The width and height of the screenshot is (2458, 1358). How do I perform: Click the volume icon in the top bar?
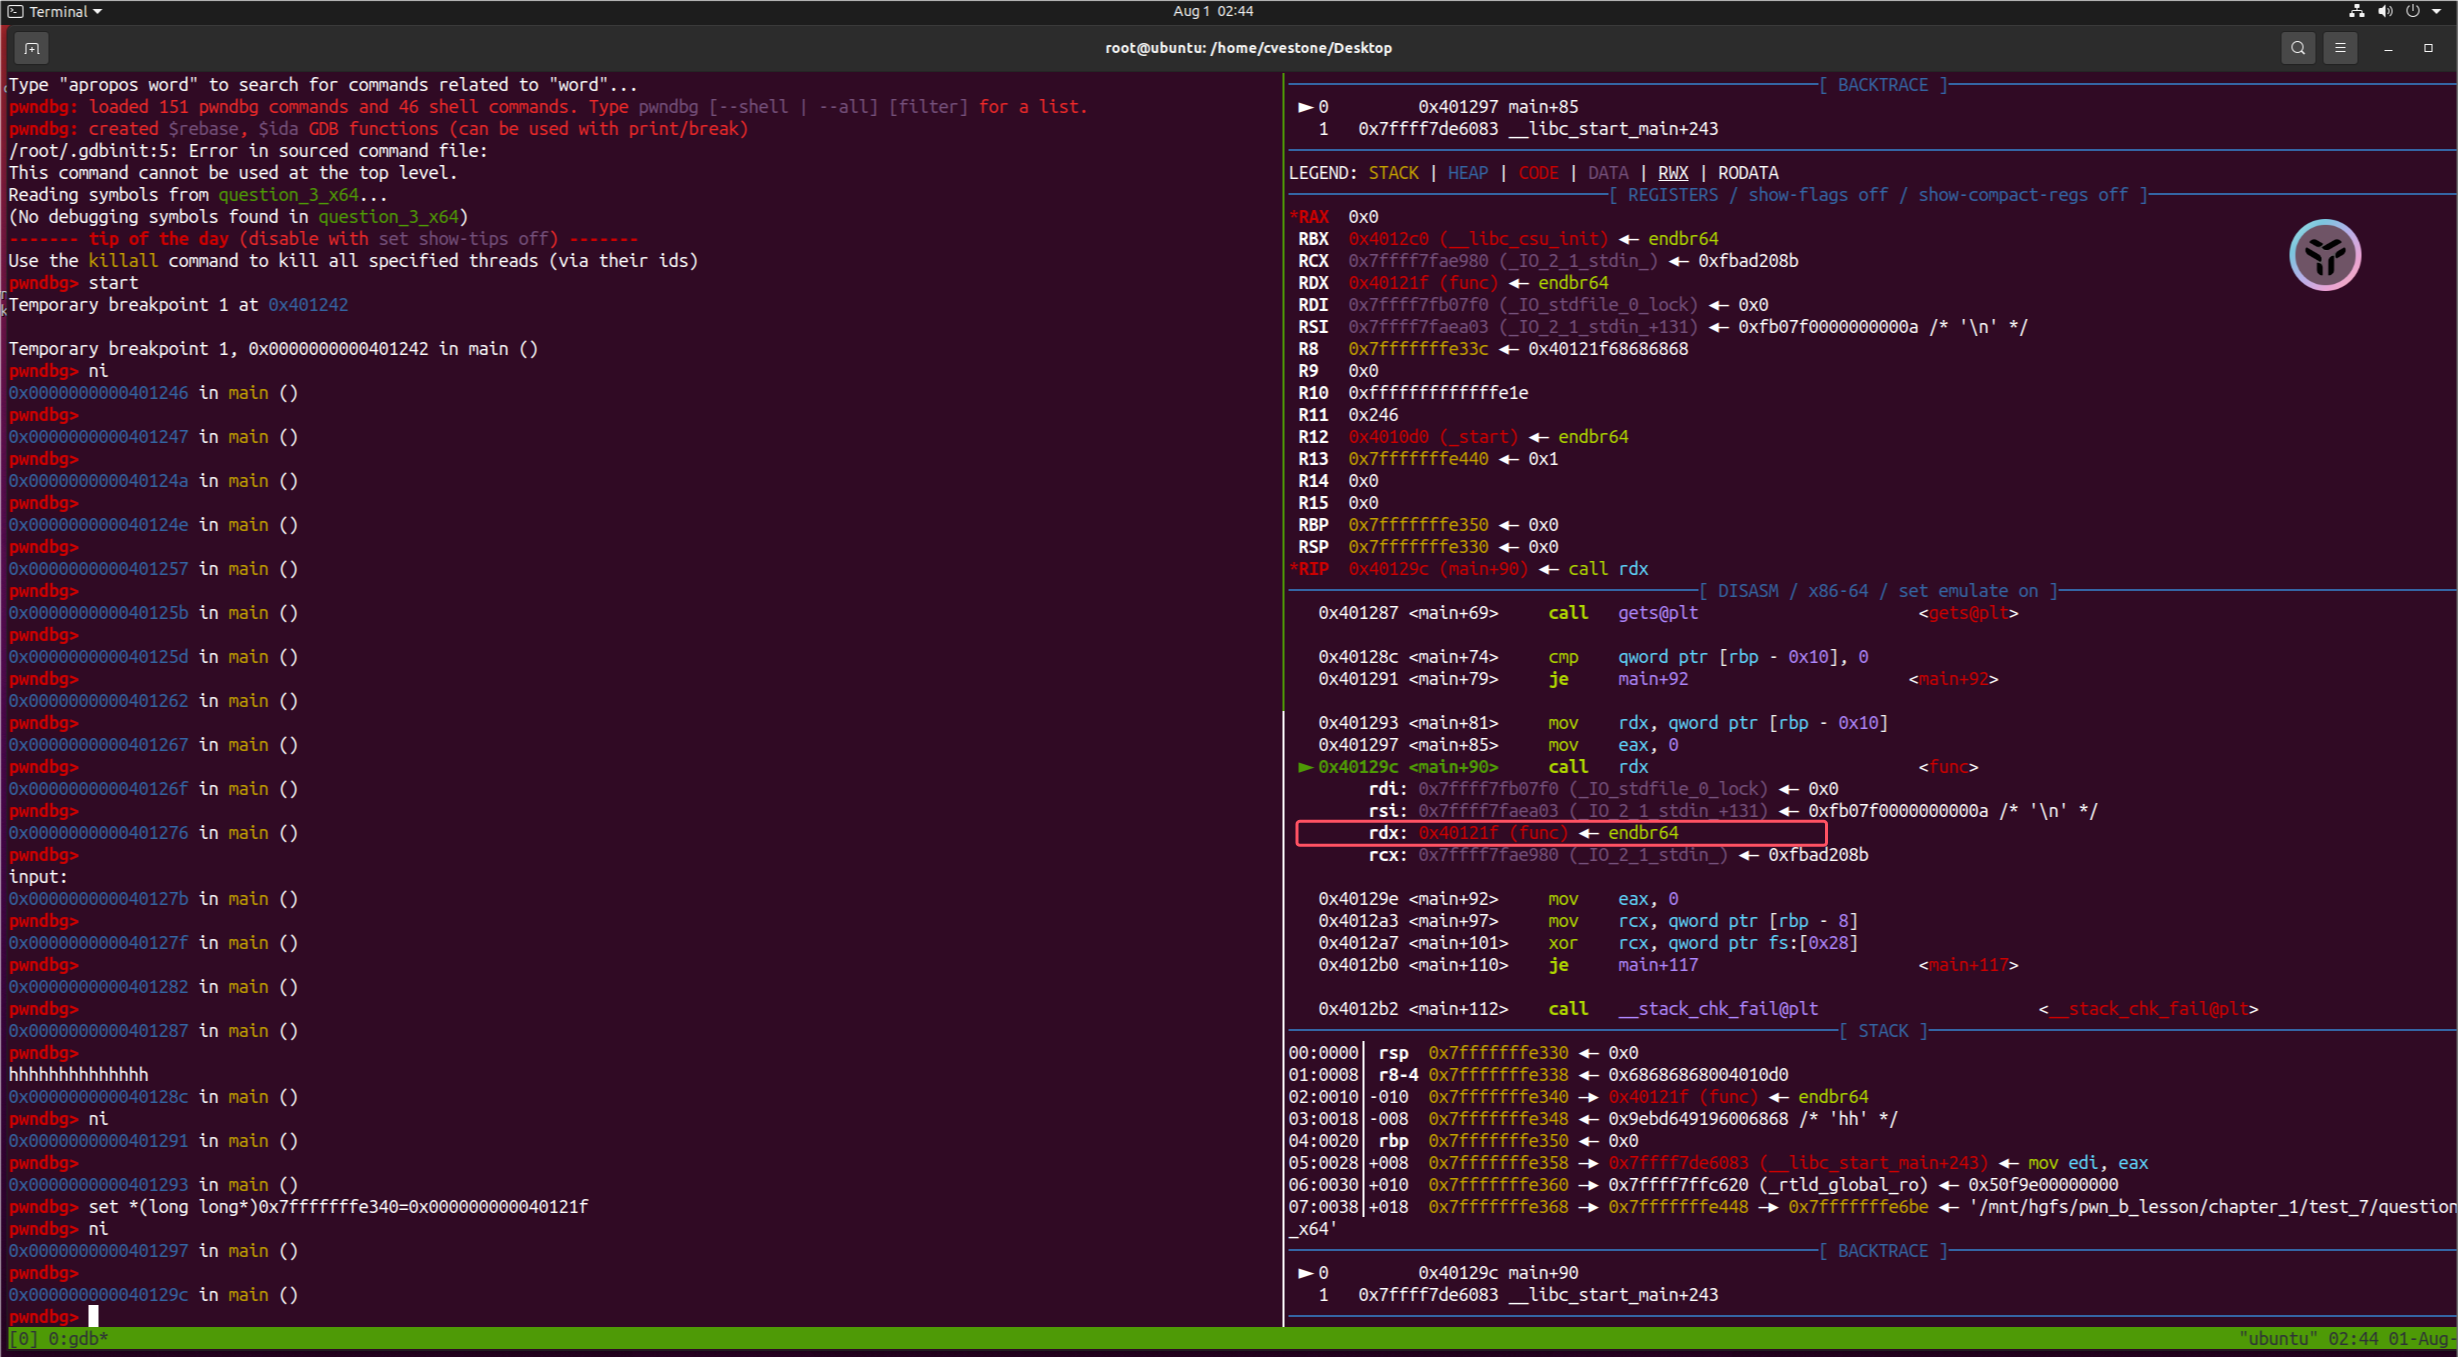tap(2385, 12)
